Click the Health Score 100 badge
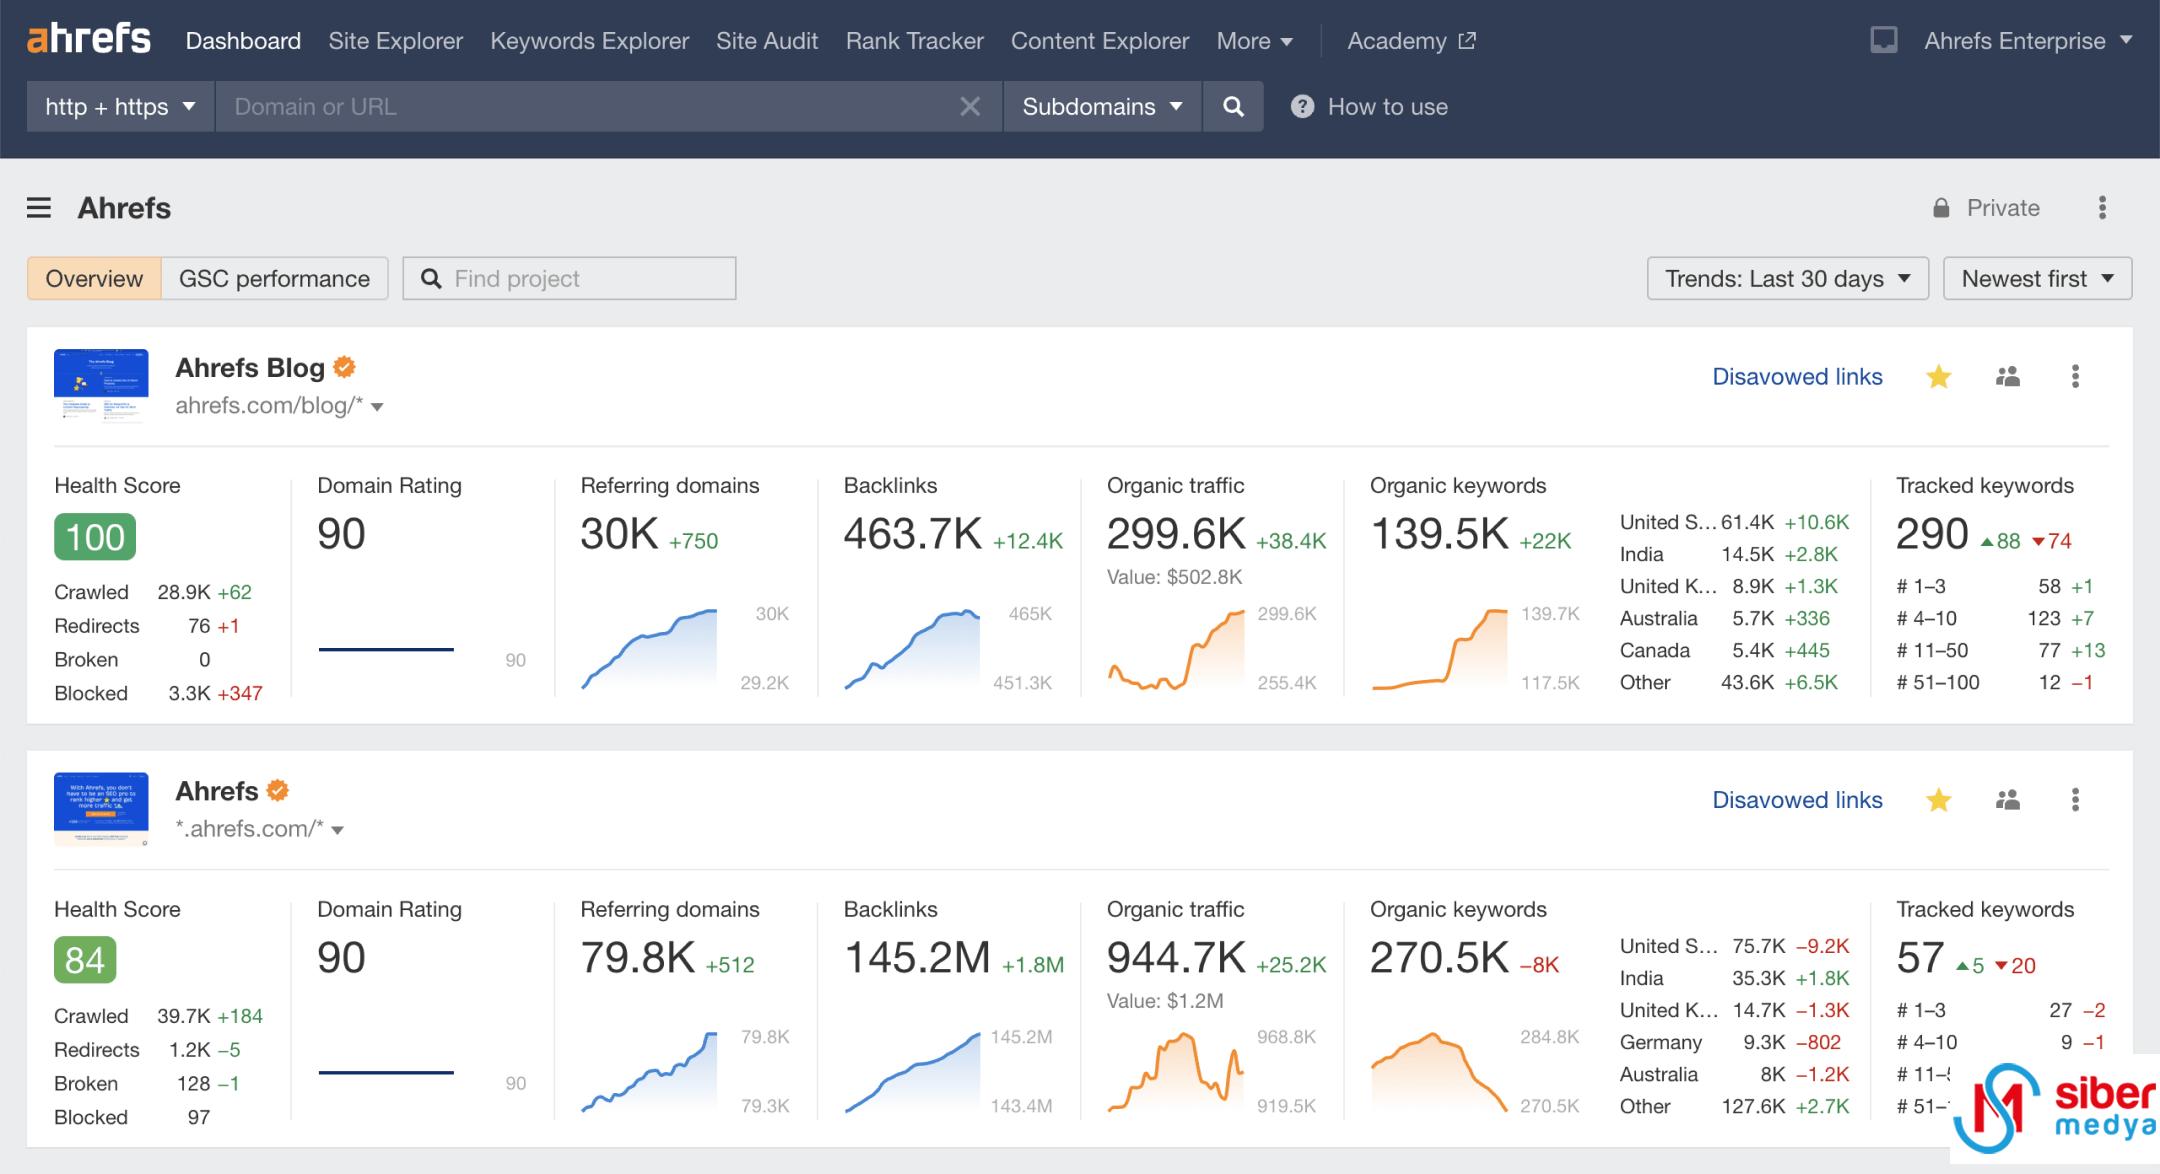Screen dimensions: 2160x1174 95,537
